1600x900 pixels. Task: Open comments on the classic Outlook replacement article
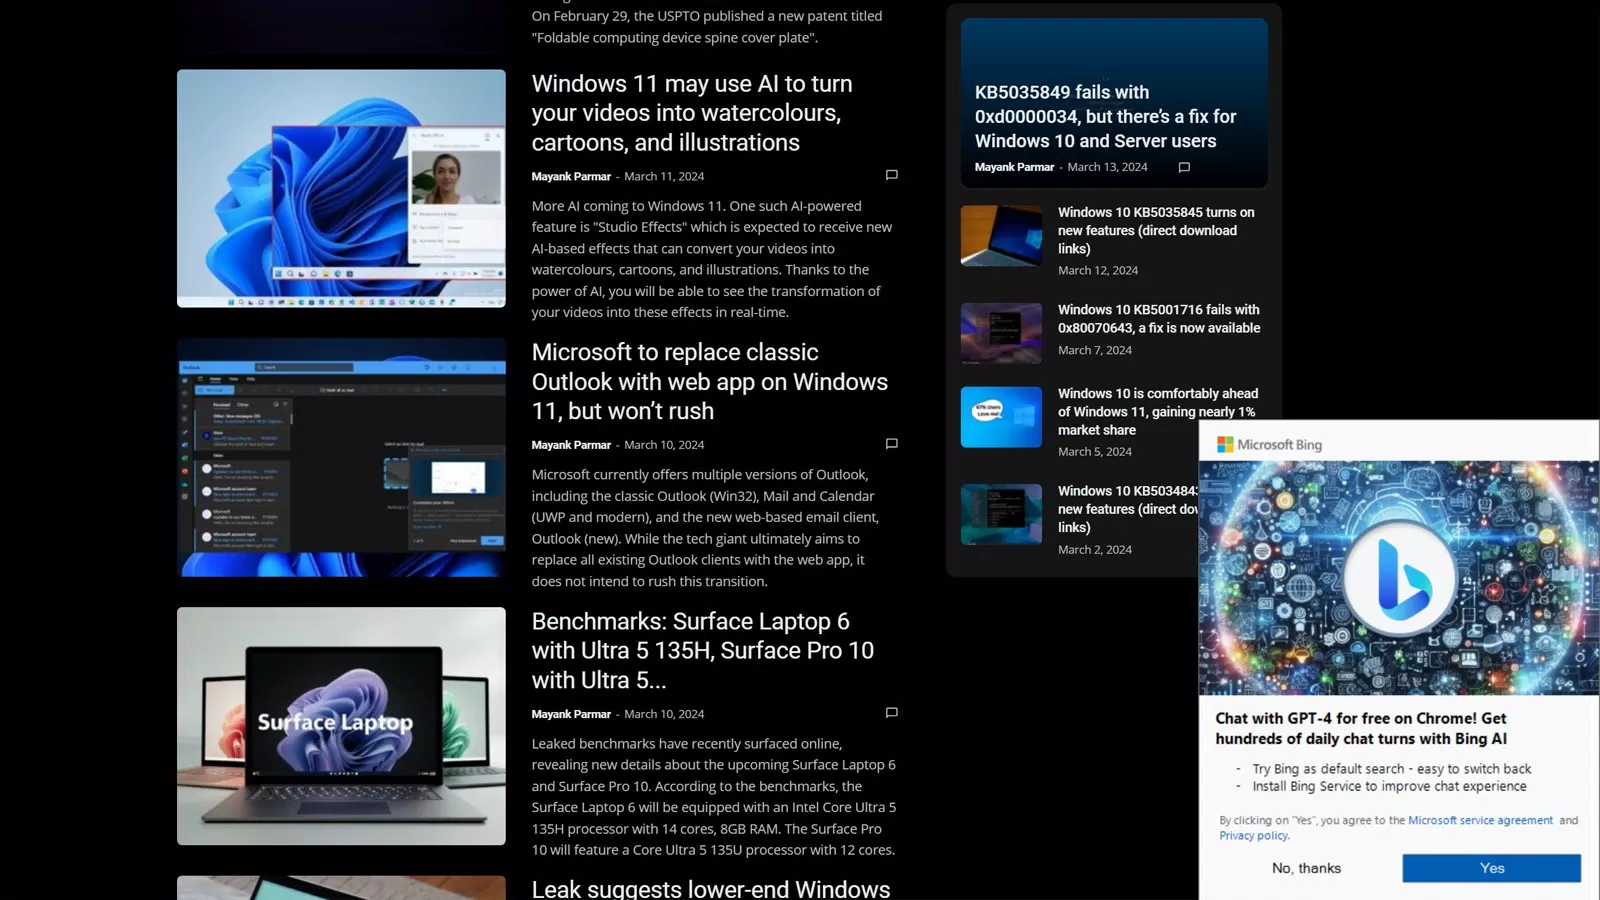coord(891,443)
